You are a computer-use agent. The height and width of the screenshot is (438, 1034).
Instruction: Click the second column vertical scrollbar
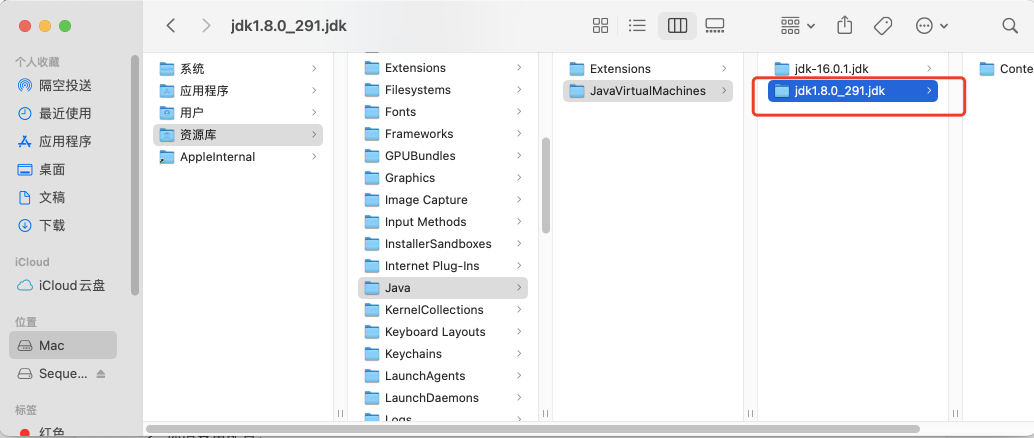tap(546, 185)
